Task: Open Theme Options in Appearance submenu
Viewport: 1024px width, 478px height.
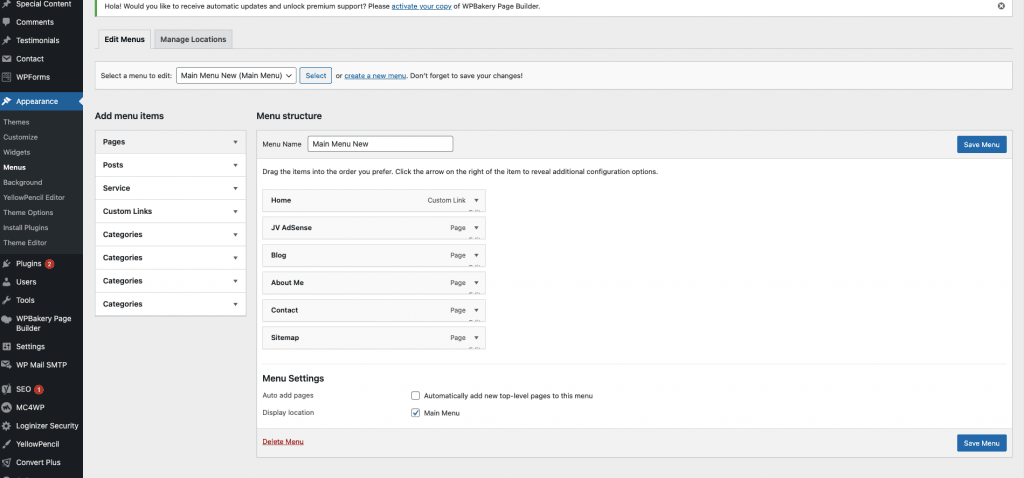Action: (x=28, y=212)
